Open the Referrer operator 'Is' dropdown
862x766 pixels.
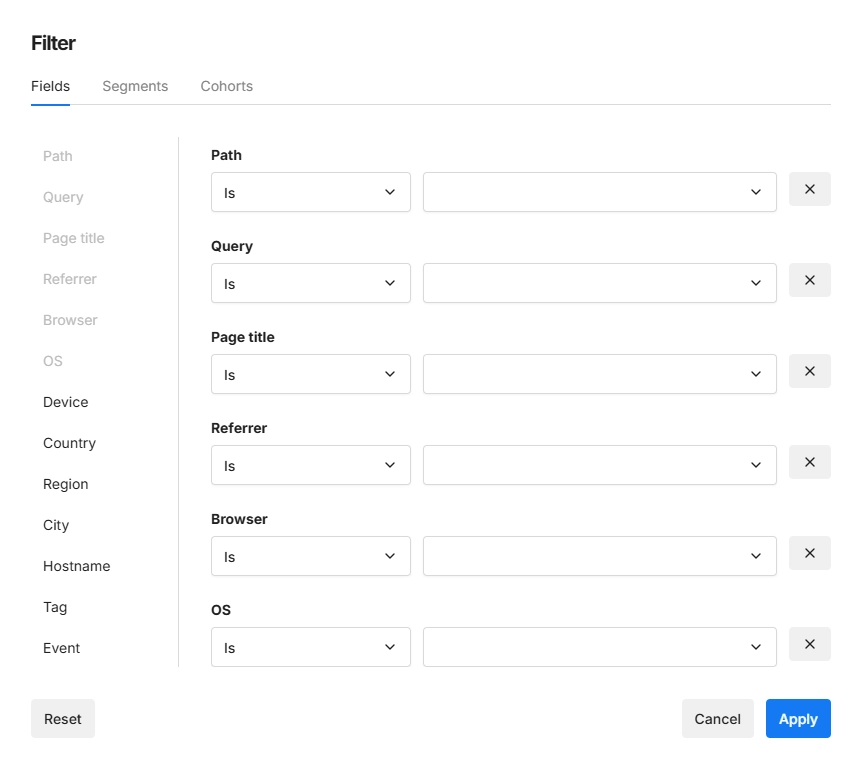coord(310,465)
